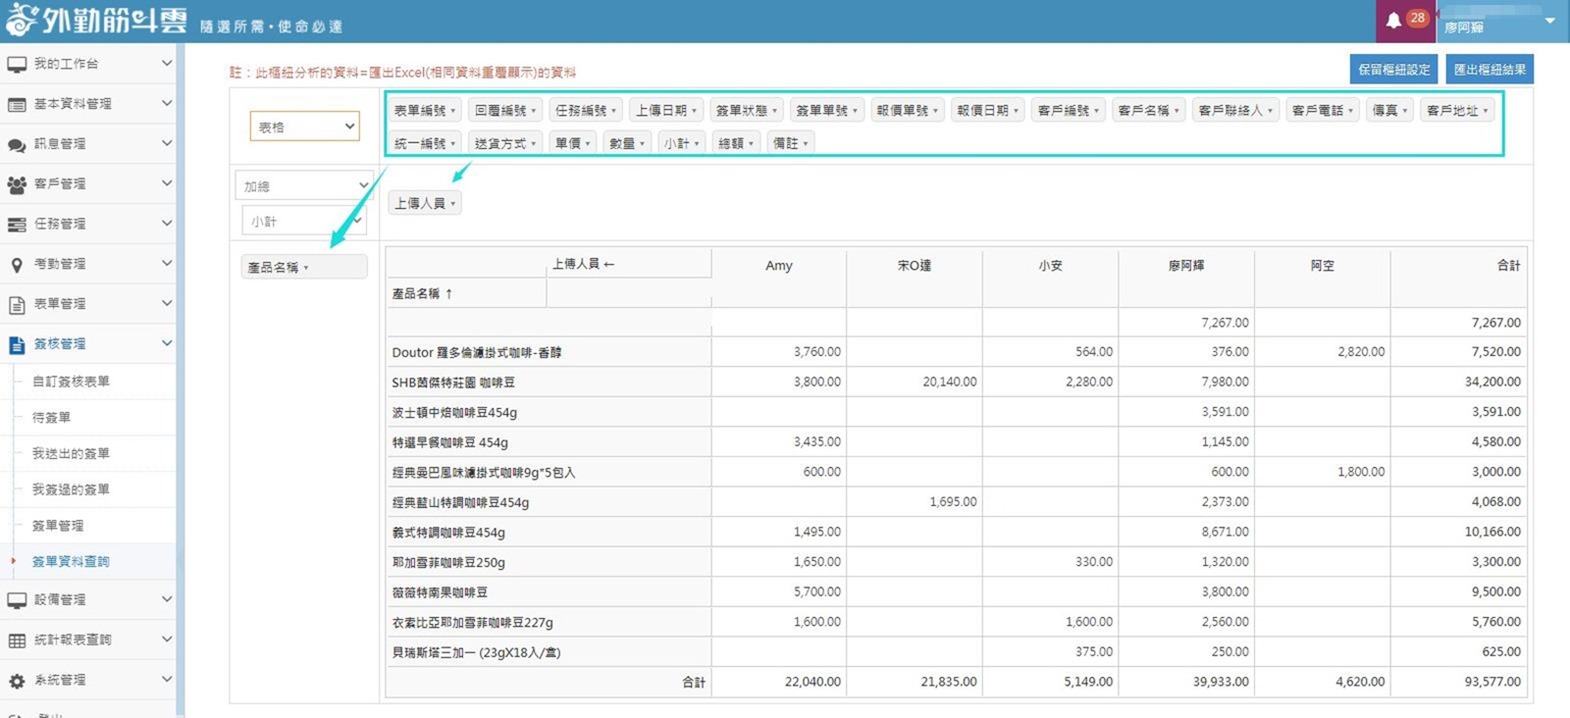This screenshot has height=718, width=1570.
Task: Click the gear icon for 系統管理
Action: tap(17, 680)
